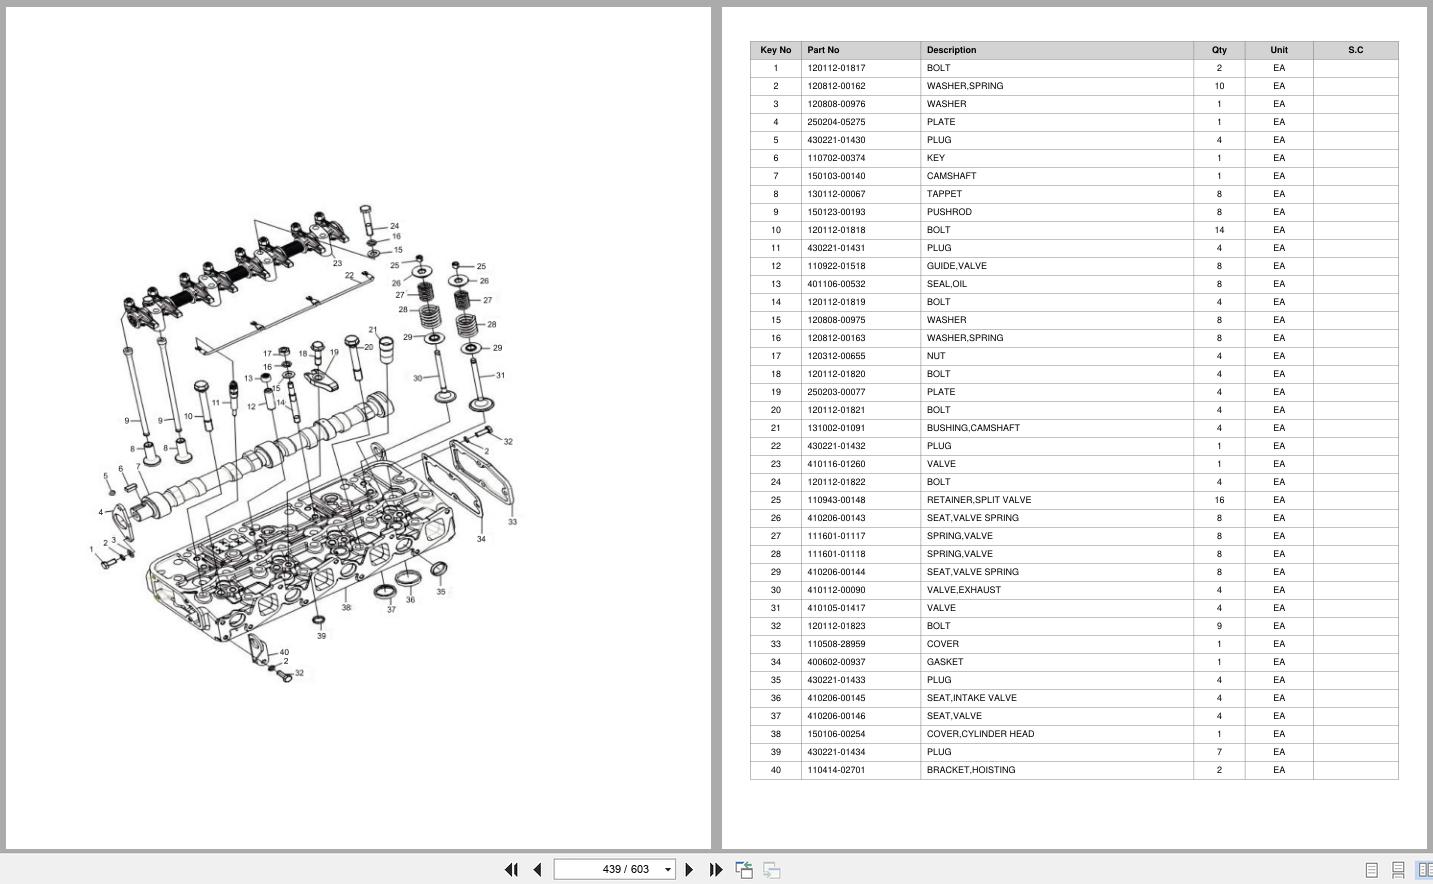Switch to continuous scrolling view
The height and width of the screenshot is (884, 1433).
click(x=1398, y=871)
